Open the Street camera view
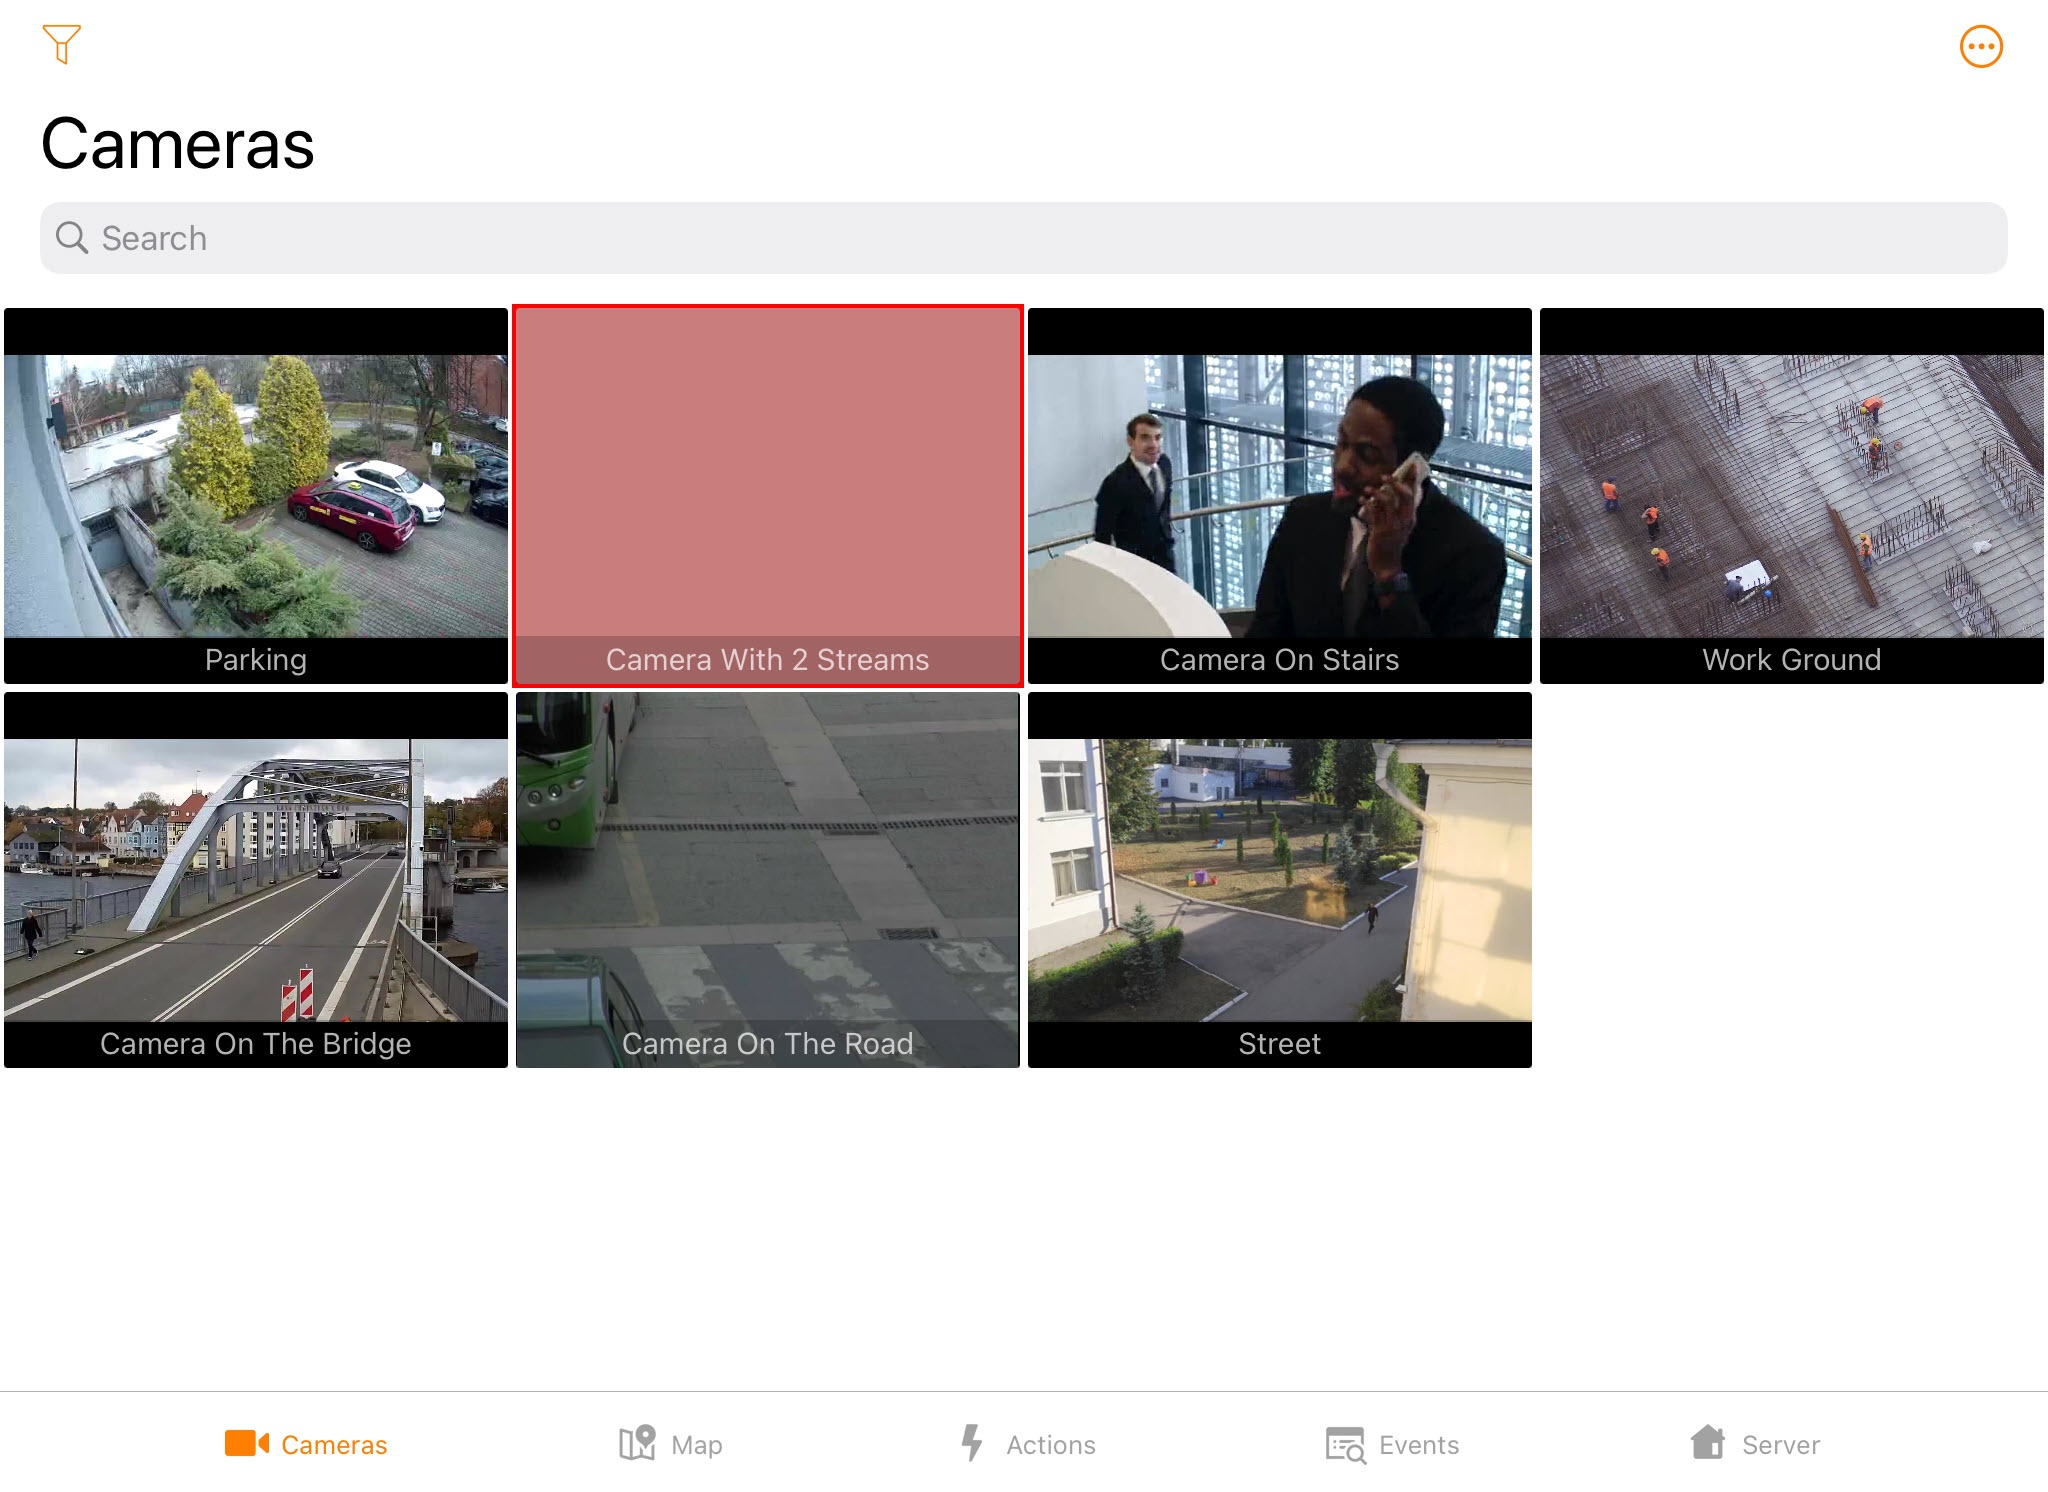The image size is (2048, 1492). (x=1279, y=880)
